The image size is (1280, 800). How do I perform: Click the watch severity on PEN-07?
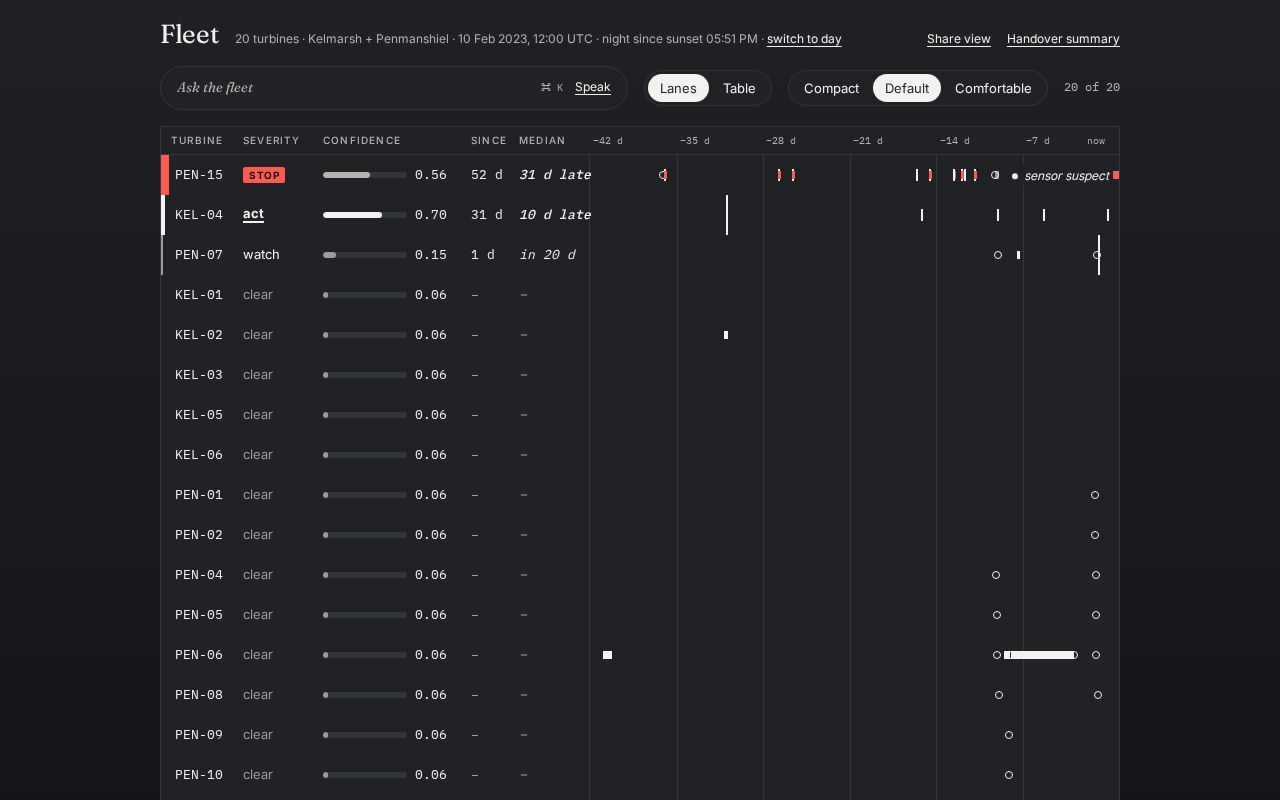pos(261,255)
